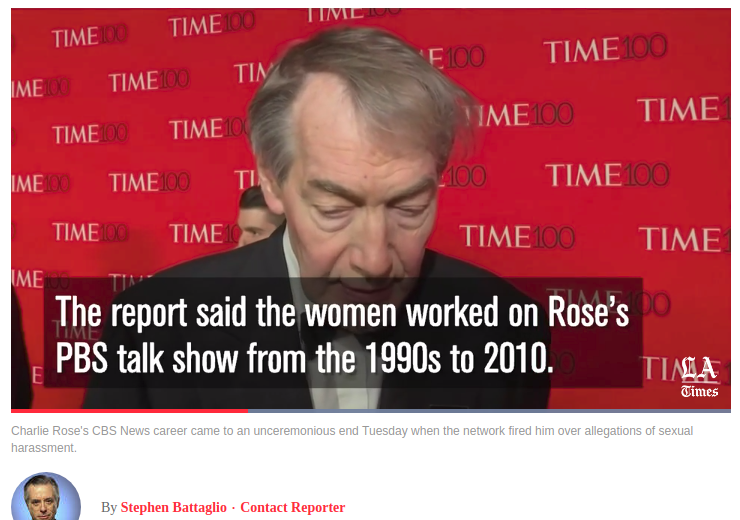Click the Charlie Rose video player

click(x=371, y=208)
